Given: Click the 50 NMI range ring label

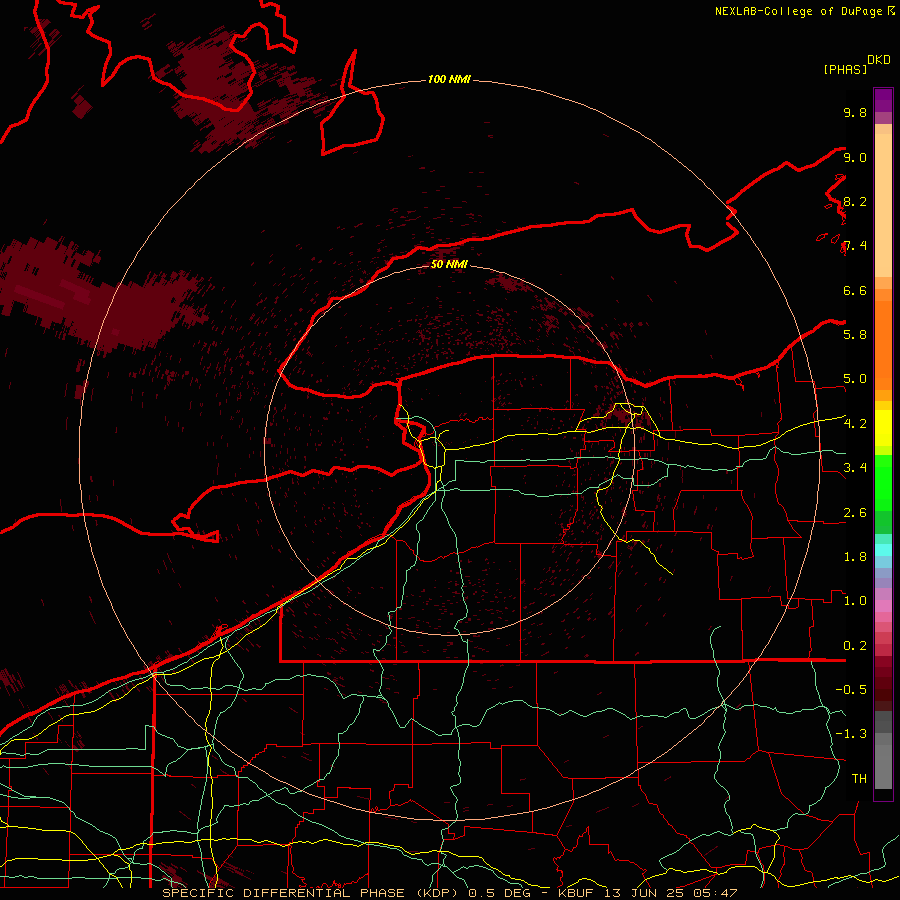Looking at the screenshot, I should pyautogui.click(x=449, y=264).
